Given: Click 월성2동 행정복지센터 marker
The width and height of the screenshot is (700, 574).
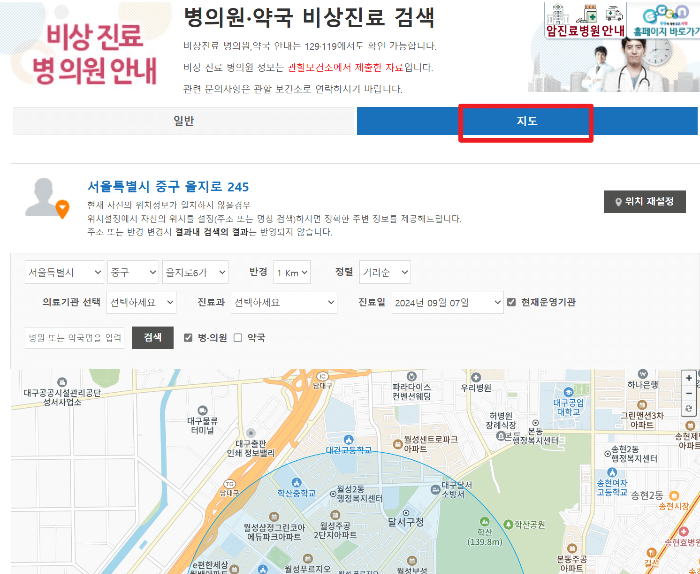Looking at the screenshot, I should pos(333,494).
